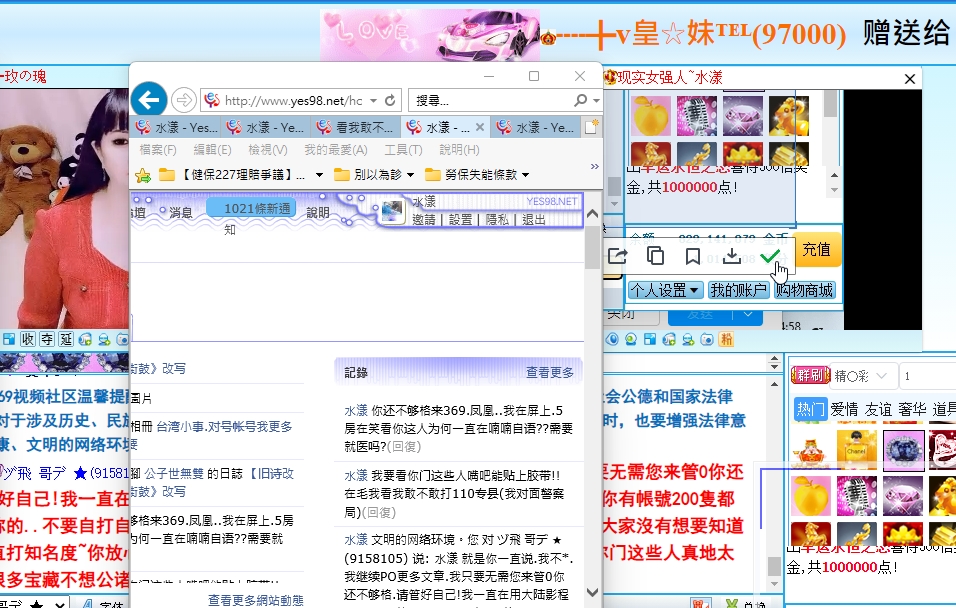Click the add-to-favorites star icon
Screen dimensions: 956x608
143,175
